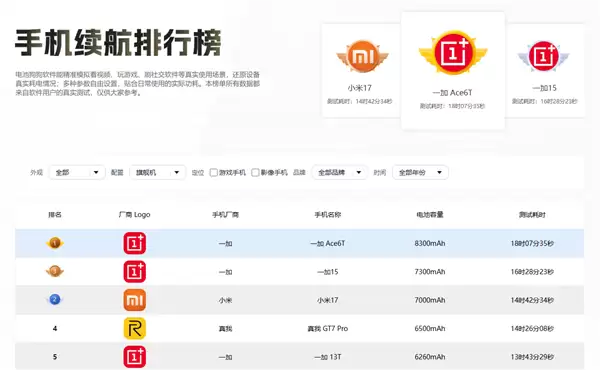600x370 pixels.
Task: Click the manufacturer 一加 in the 13T row
Action: pos(225,357)
